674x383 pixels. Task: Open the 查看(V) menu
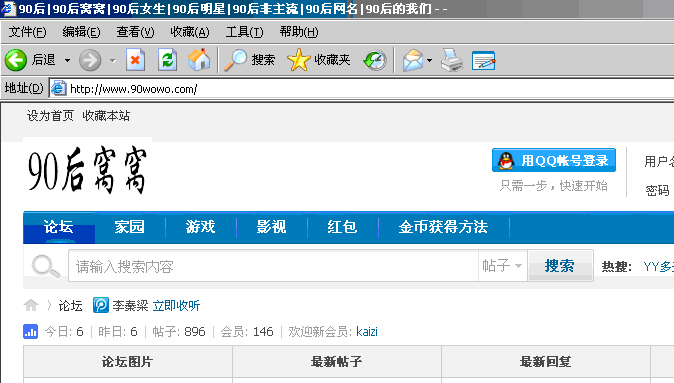[x=135, y=32]
